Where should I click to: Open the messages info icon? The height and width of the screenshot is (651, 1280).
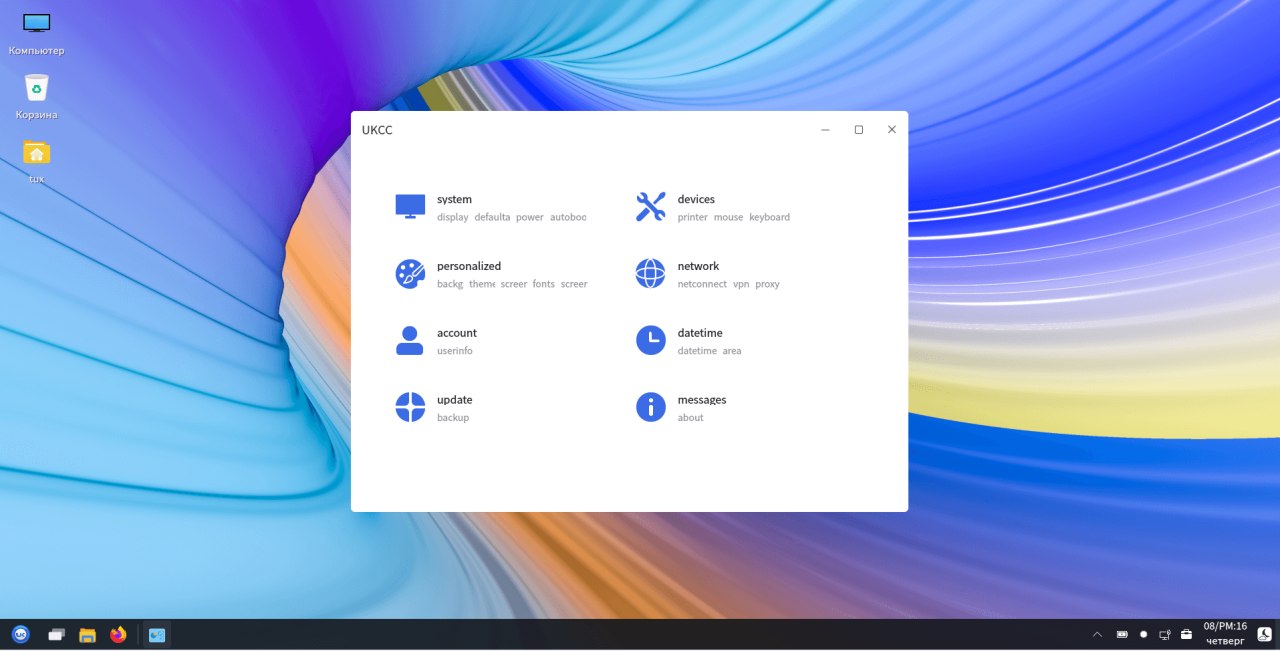coord(650,407)
